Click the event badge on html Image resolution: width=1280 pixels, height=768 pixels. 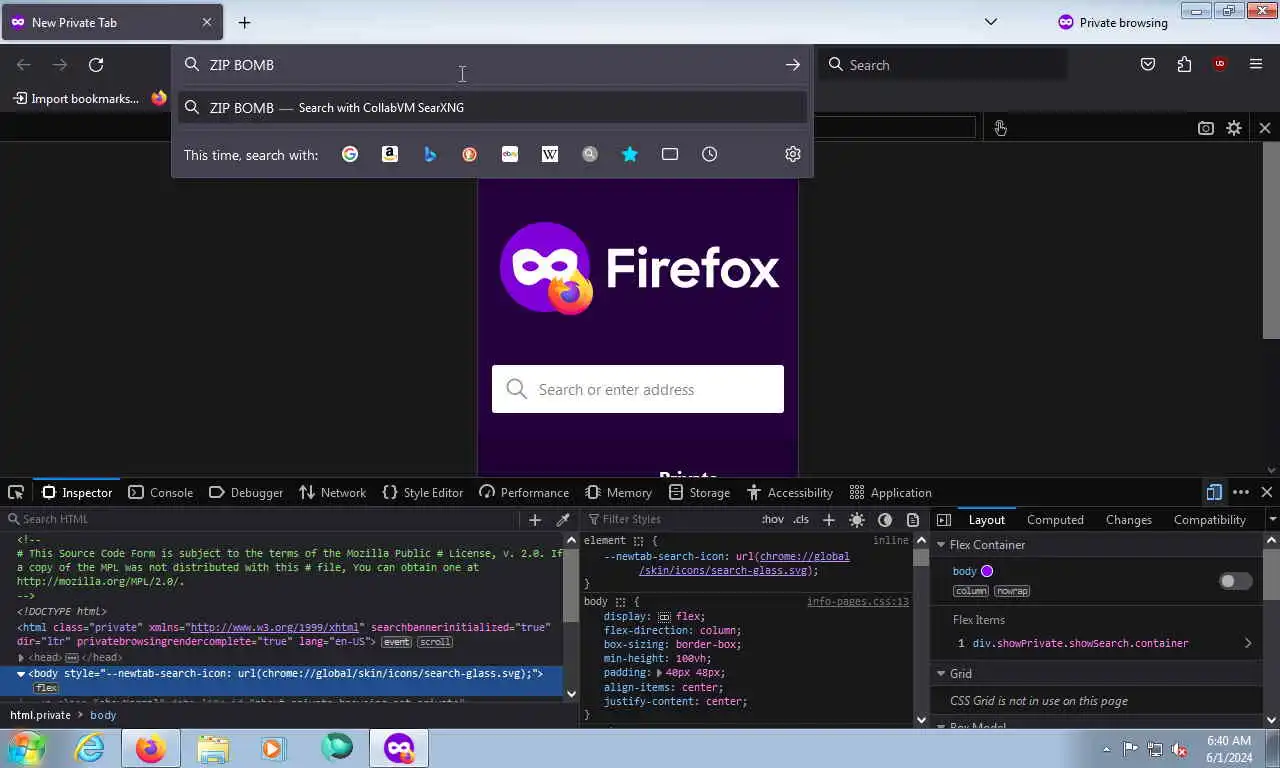click(x=397, y=642)
